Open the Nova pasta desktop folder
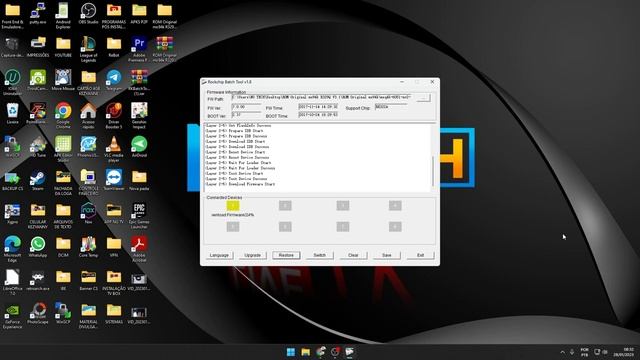 click(x=139, y=180)
